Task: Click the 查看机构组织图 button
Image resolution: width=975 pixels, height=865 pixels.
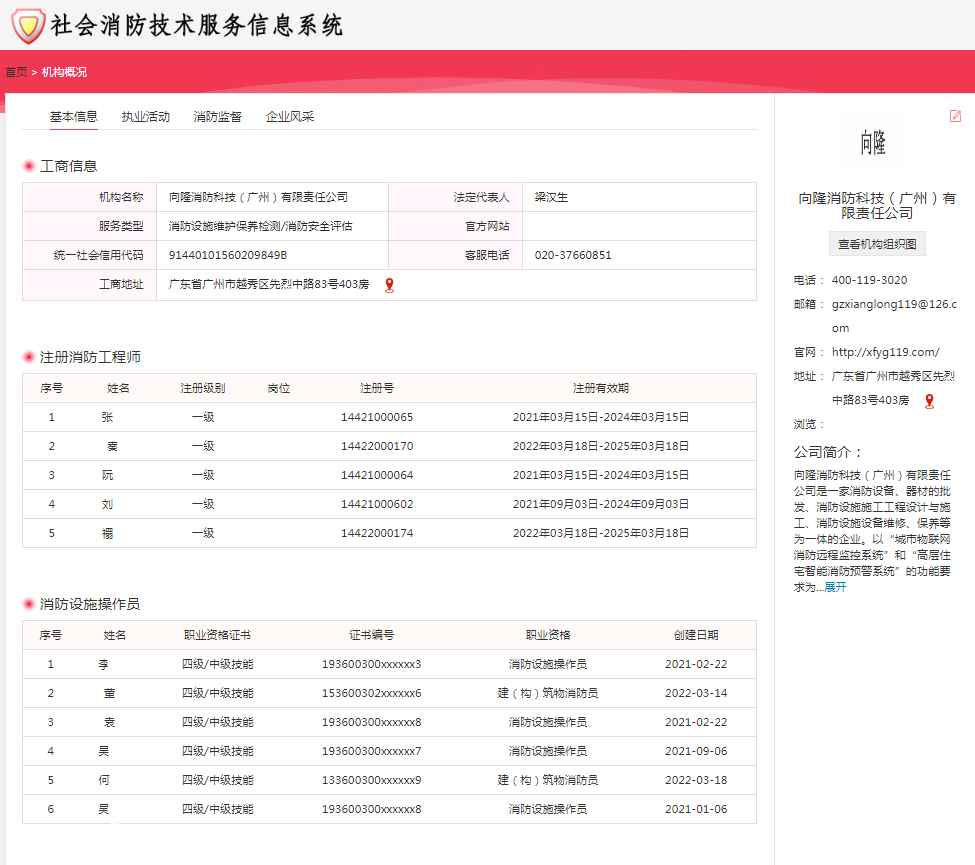Action: [877, 244]
